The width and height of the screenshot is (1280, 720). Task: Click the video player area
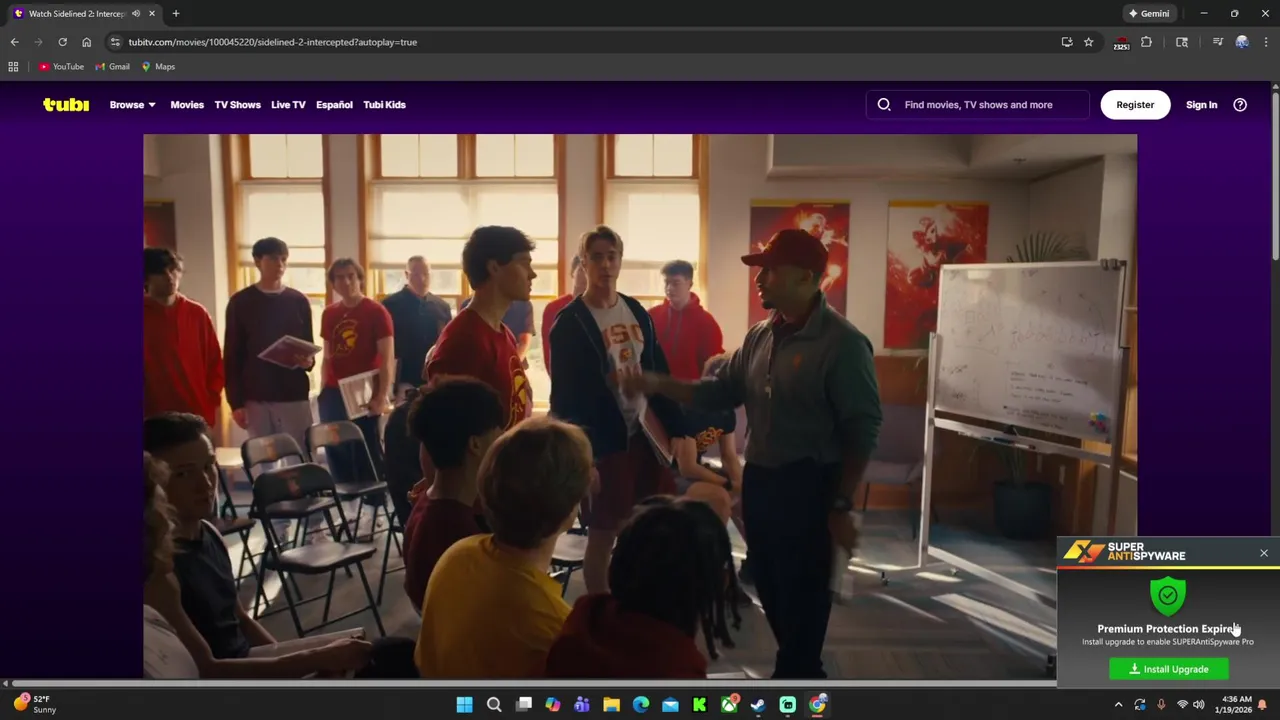click(640, 406)
